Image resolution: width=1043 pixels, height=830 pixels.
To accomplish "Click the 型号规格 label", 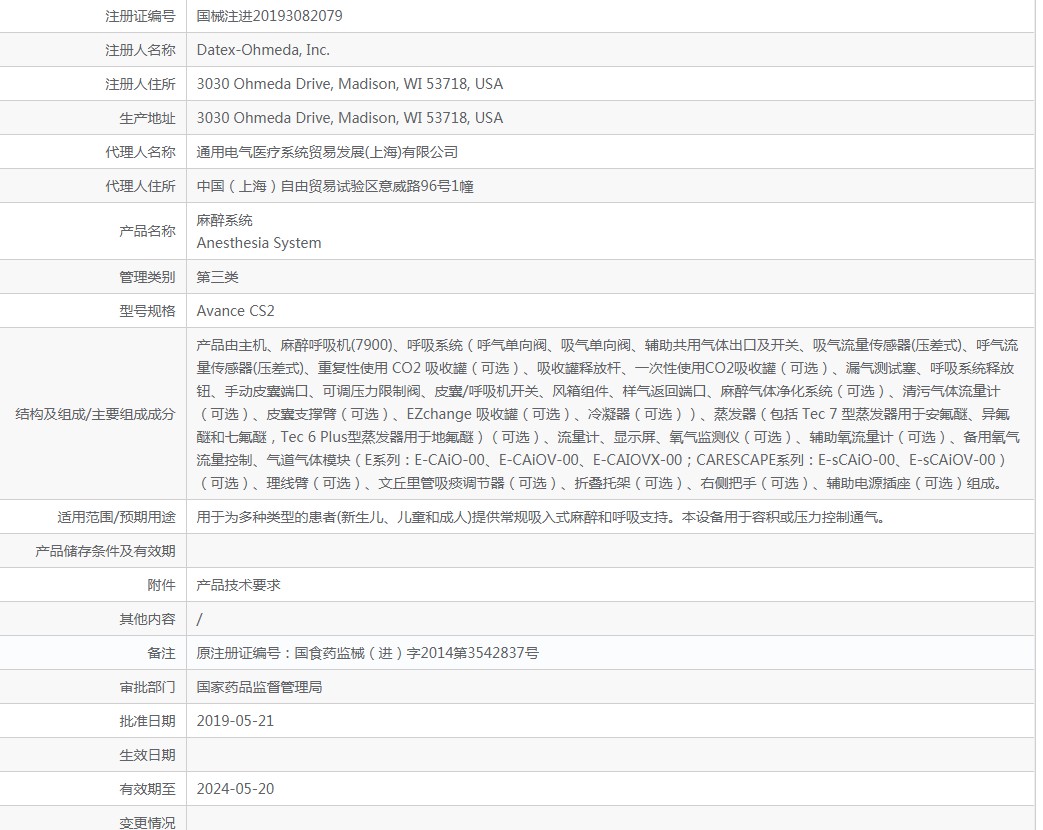I will [148, 311].
